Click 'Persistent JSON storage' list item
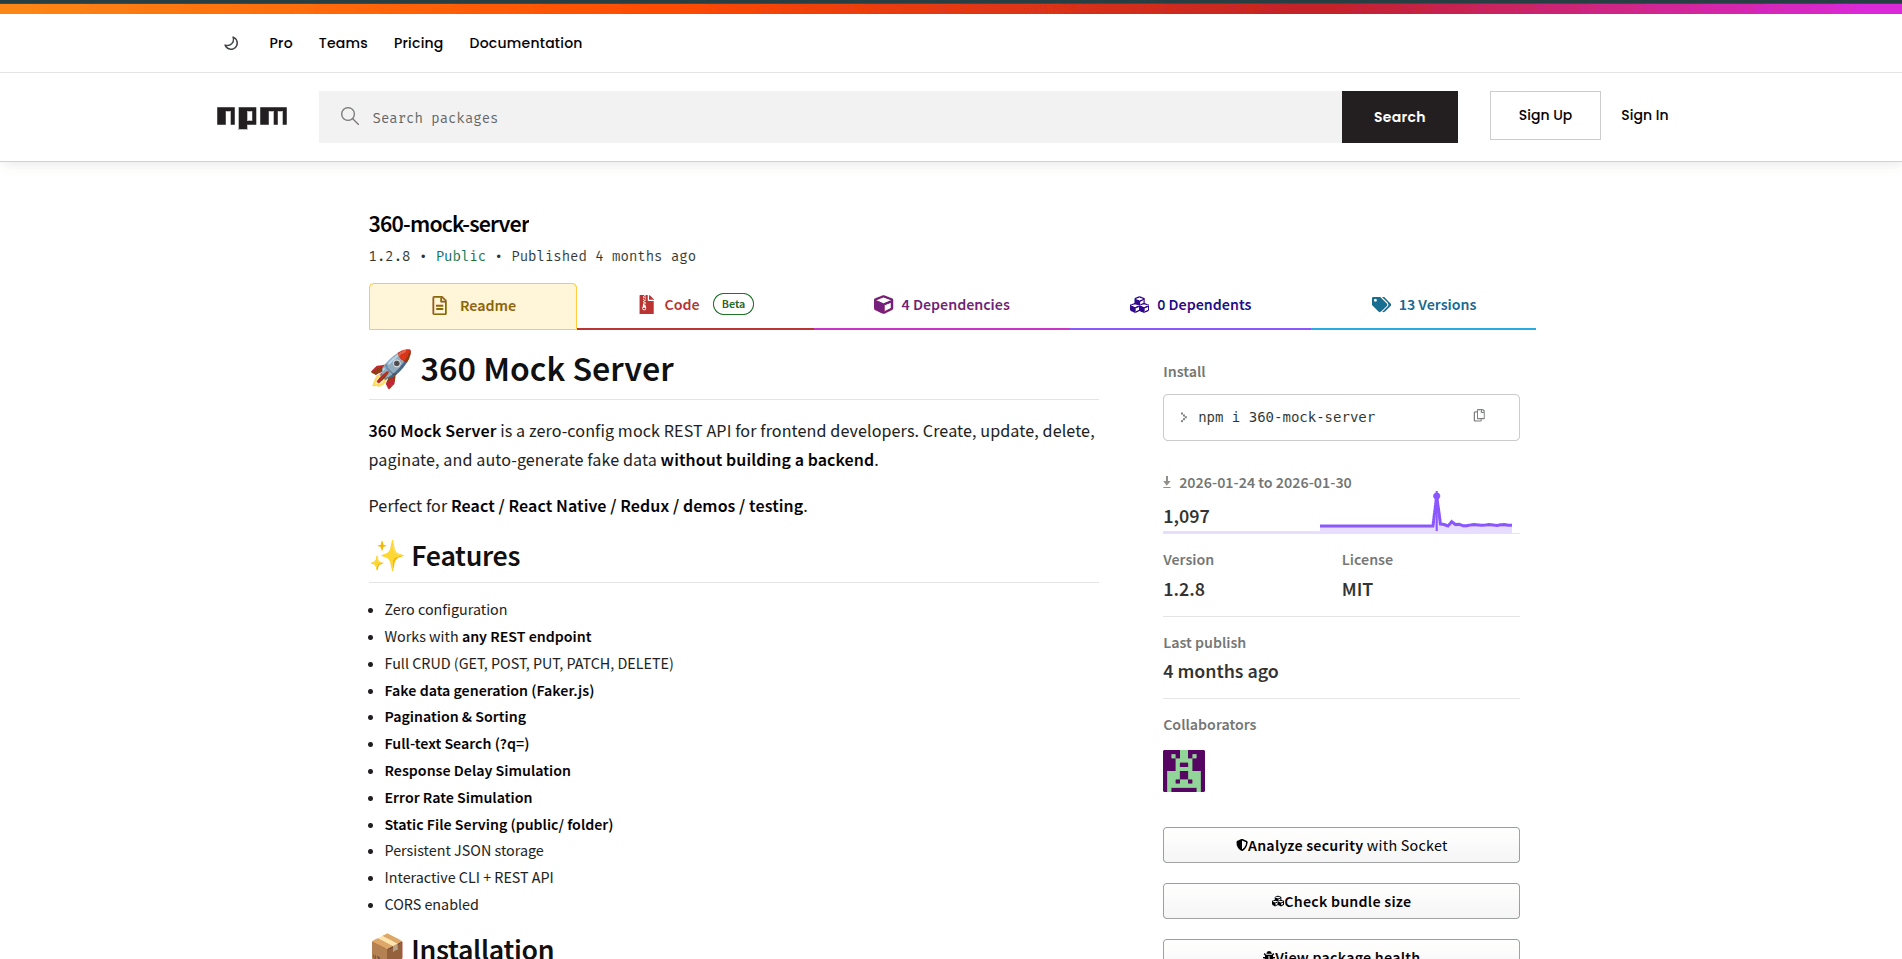1902x959 pixels. (464, 851)
